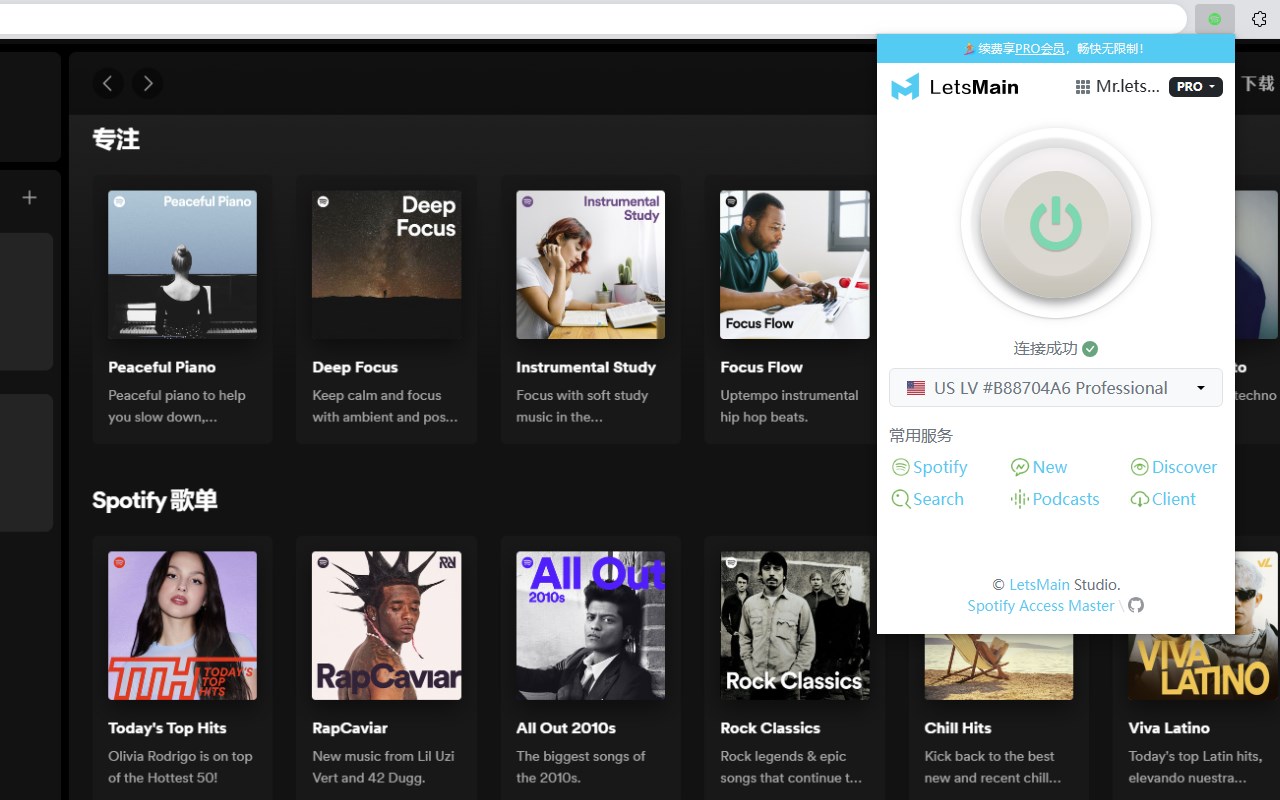1280x800 pixels.
Task: Click the Rock Classics title text
Action: point(770,728)
